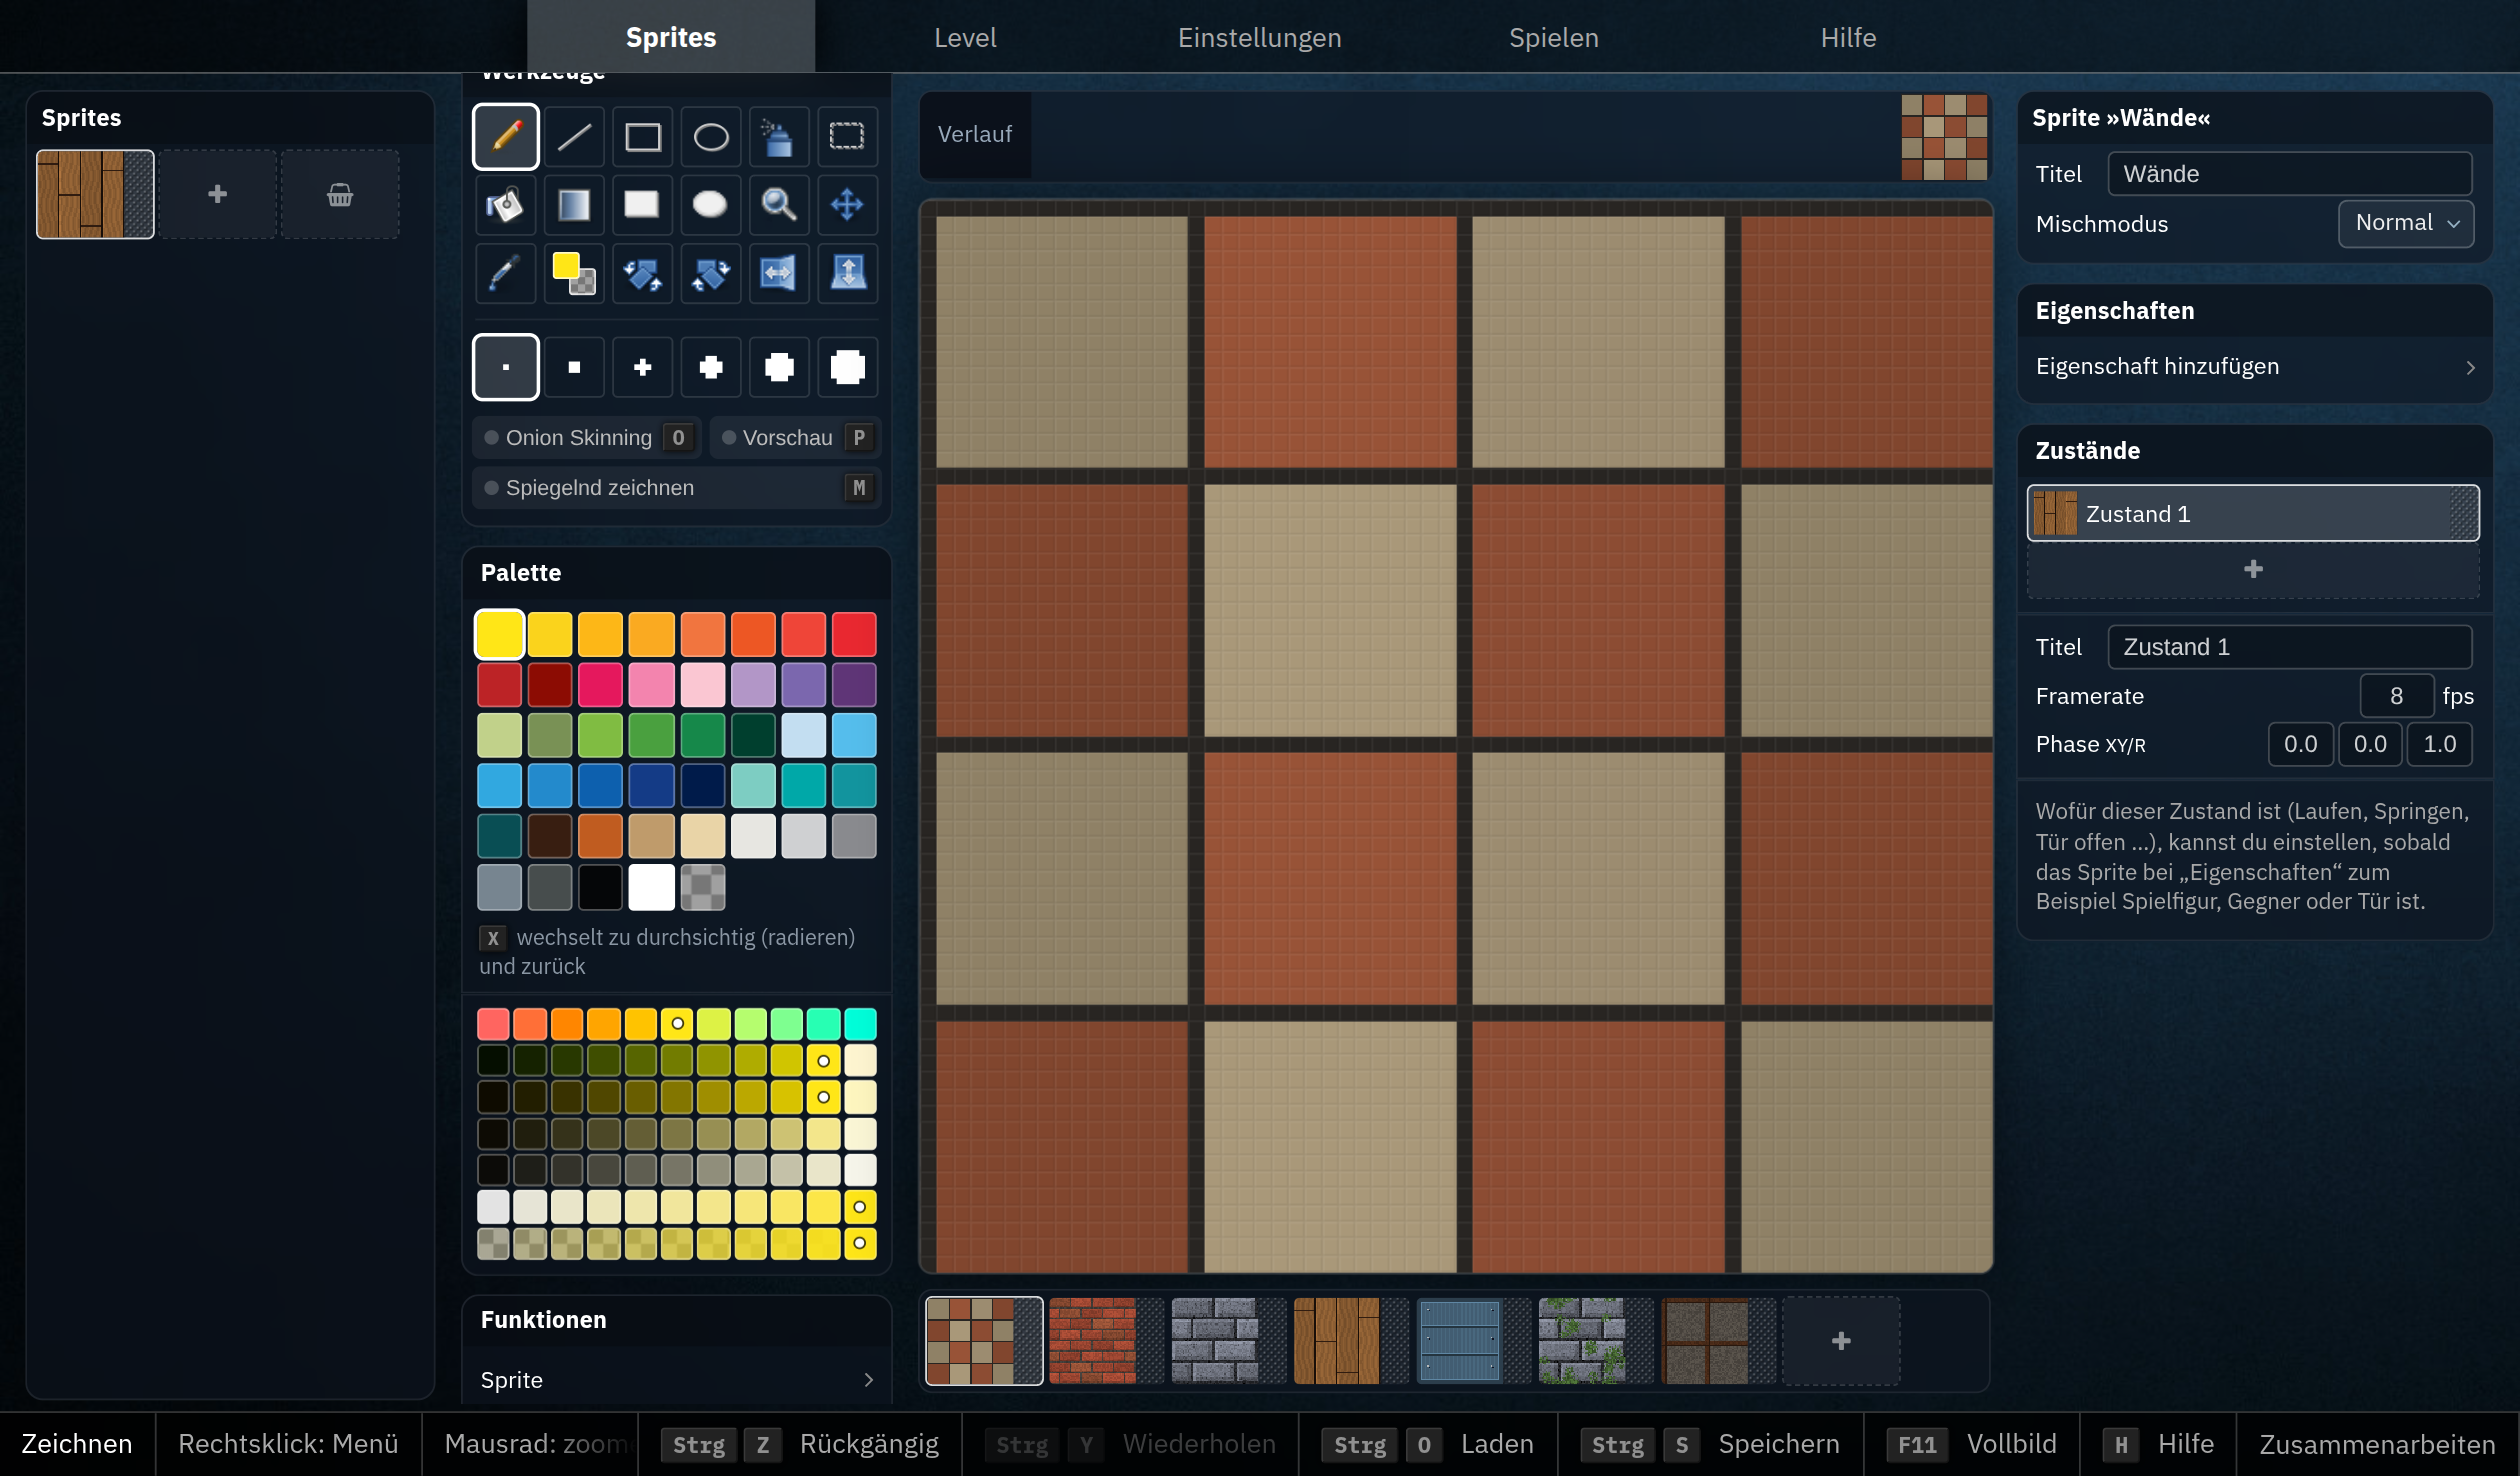Choose the single-pixel brush size
This screenshot has height=1476, width=2520.
[505, 367]
